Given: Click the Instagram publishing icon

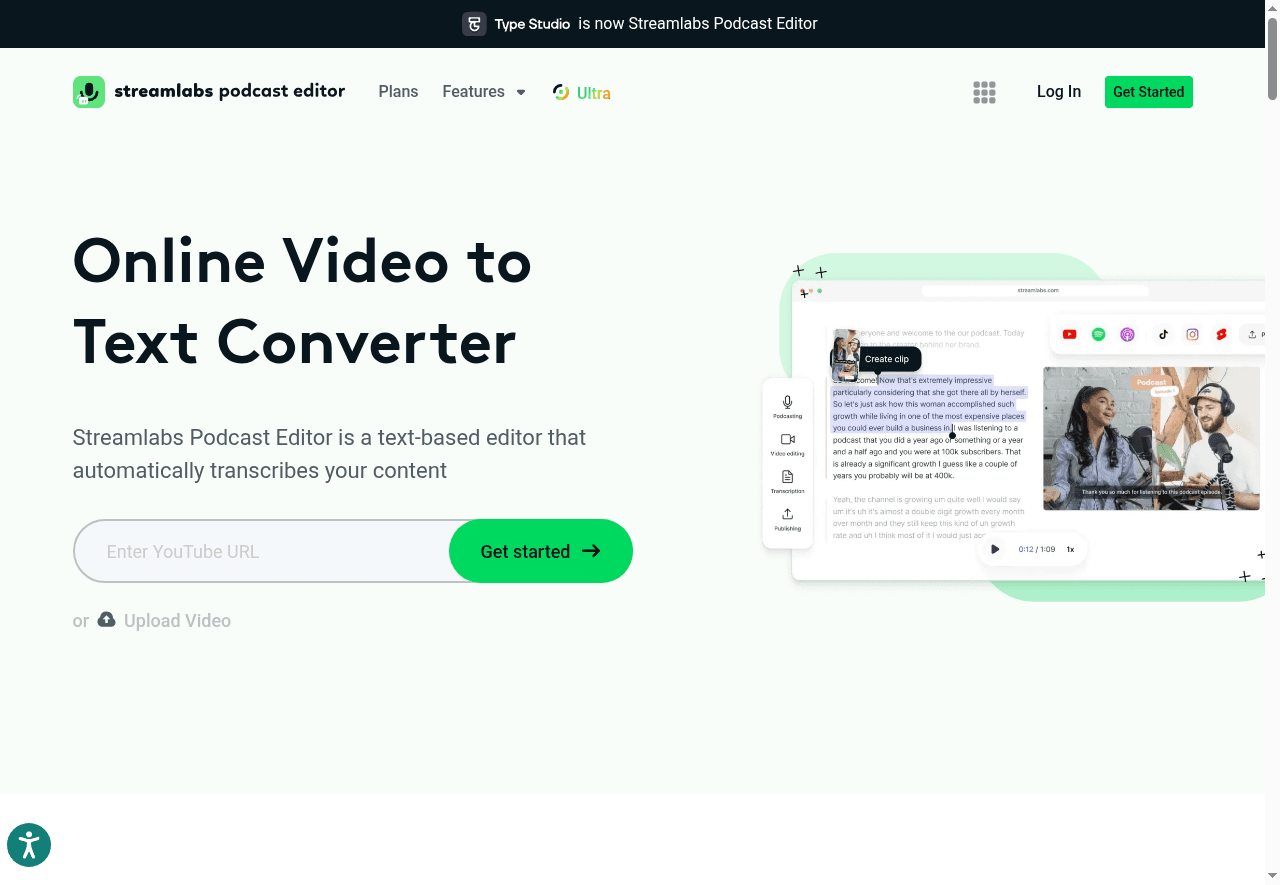Looking at the screenshot, I should pos(1192,334).
